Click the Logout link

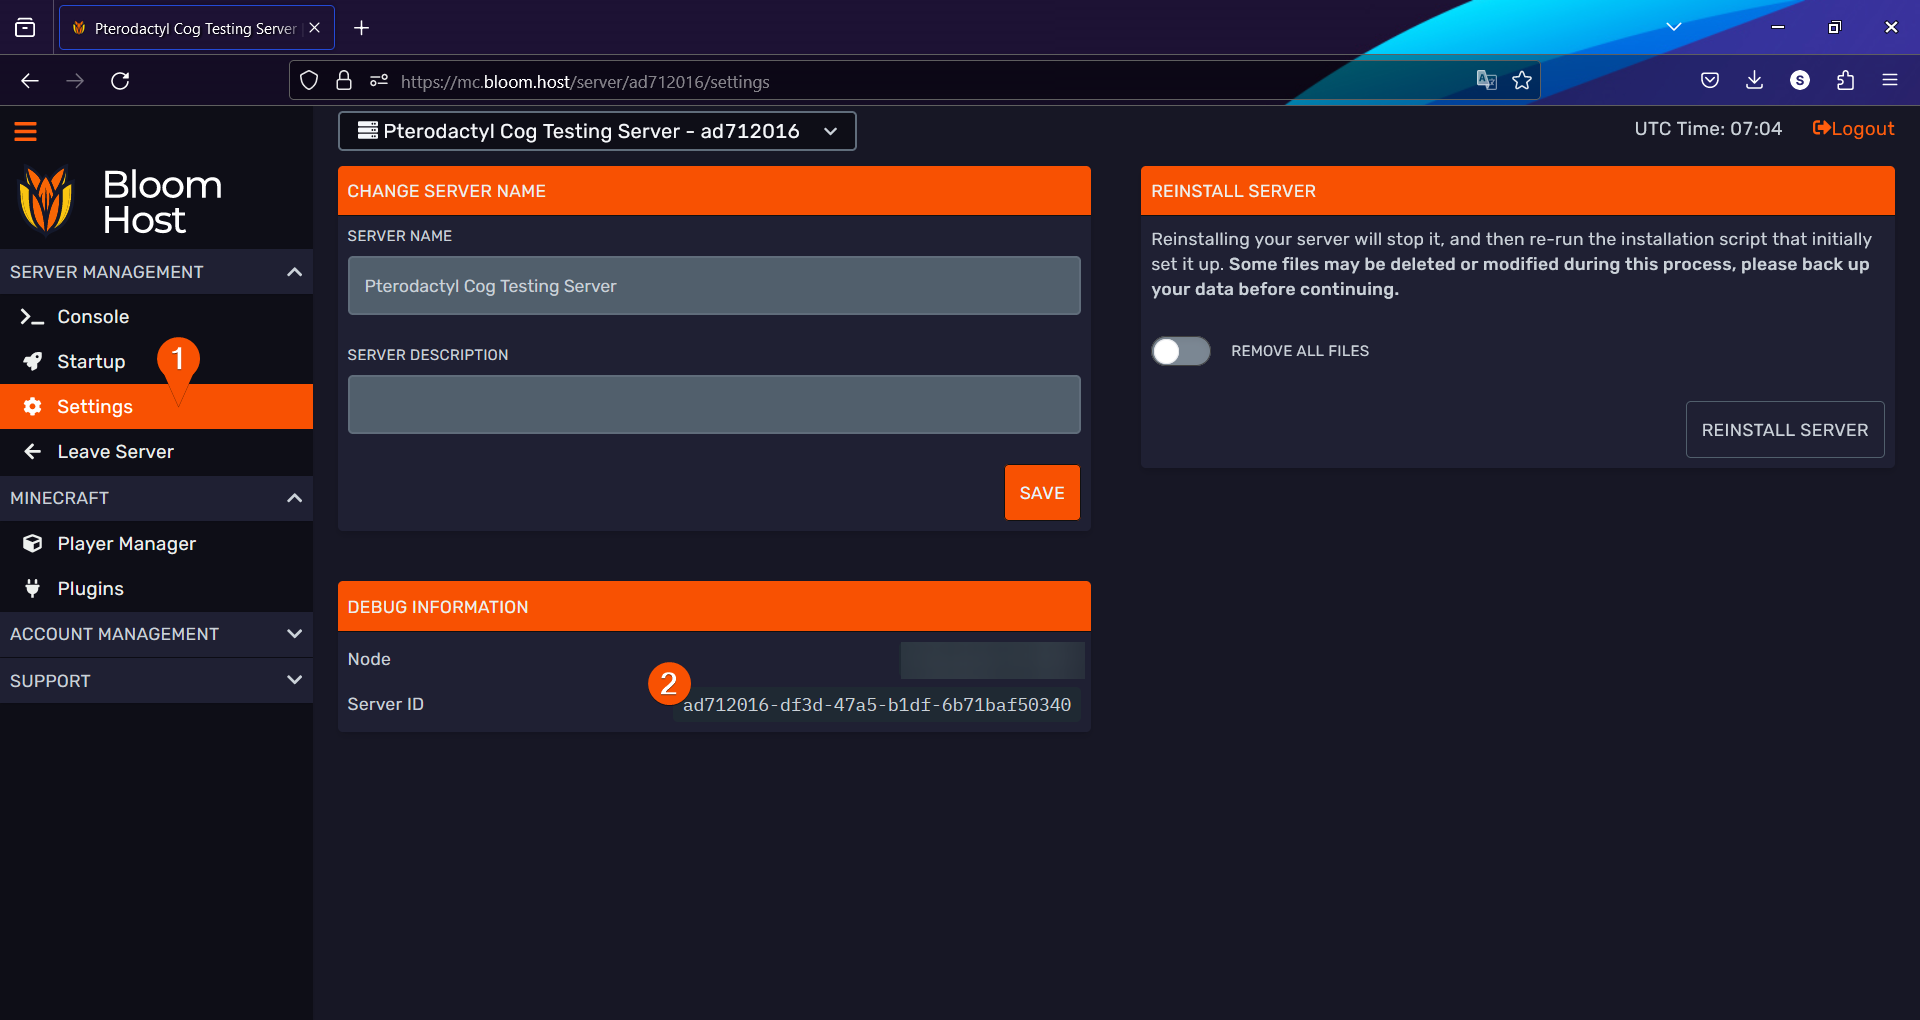click(x=1853, y=129)
